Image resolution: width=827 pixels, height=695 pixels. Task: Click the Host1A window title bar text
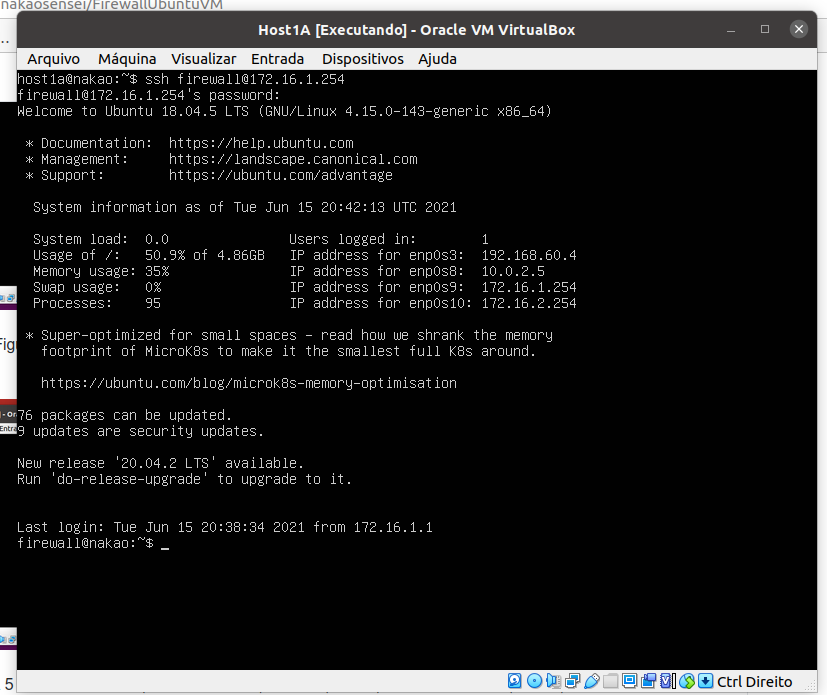coord(417,30)
